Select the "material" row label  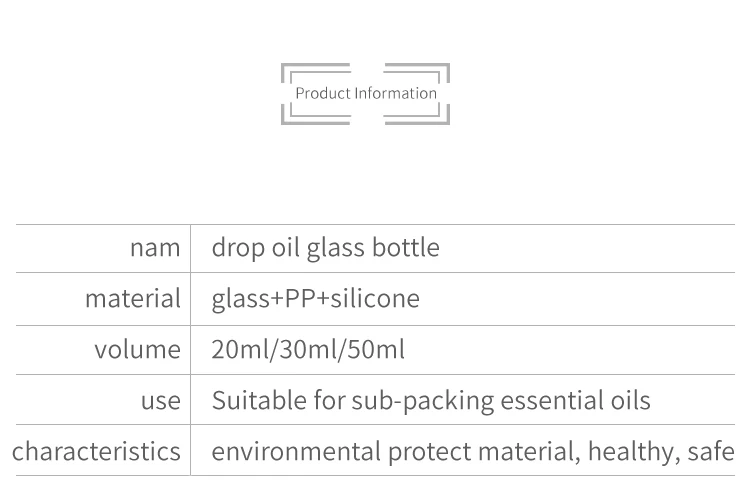point(132,299)
